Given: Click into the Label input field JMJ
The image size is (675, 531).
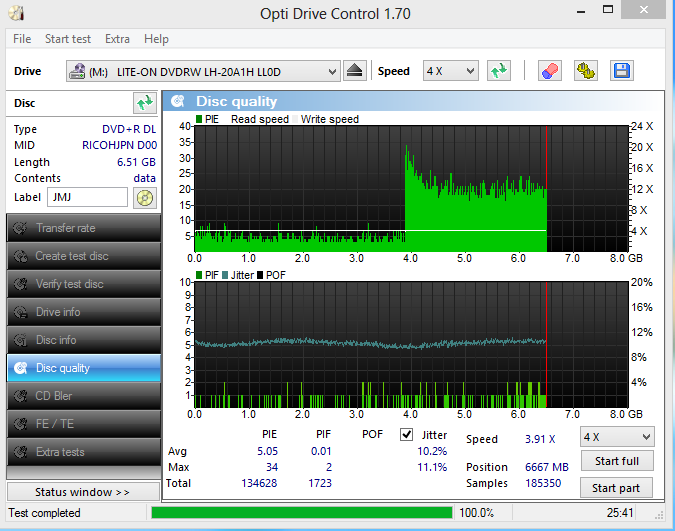Looking at the screenshot, I should 87,197.
